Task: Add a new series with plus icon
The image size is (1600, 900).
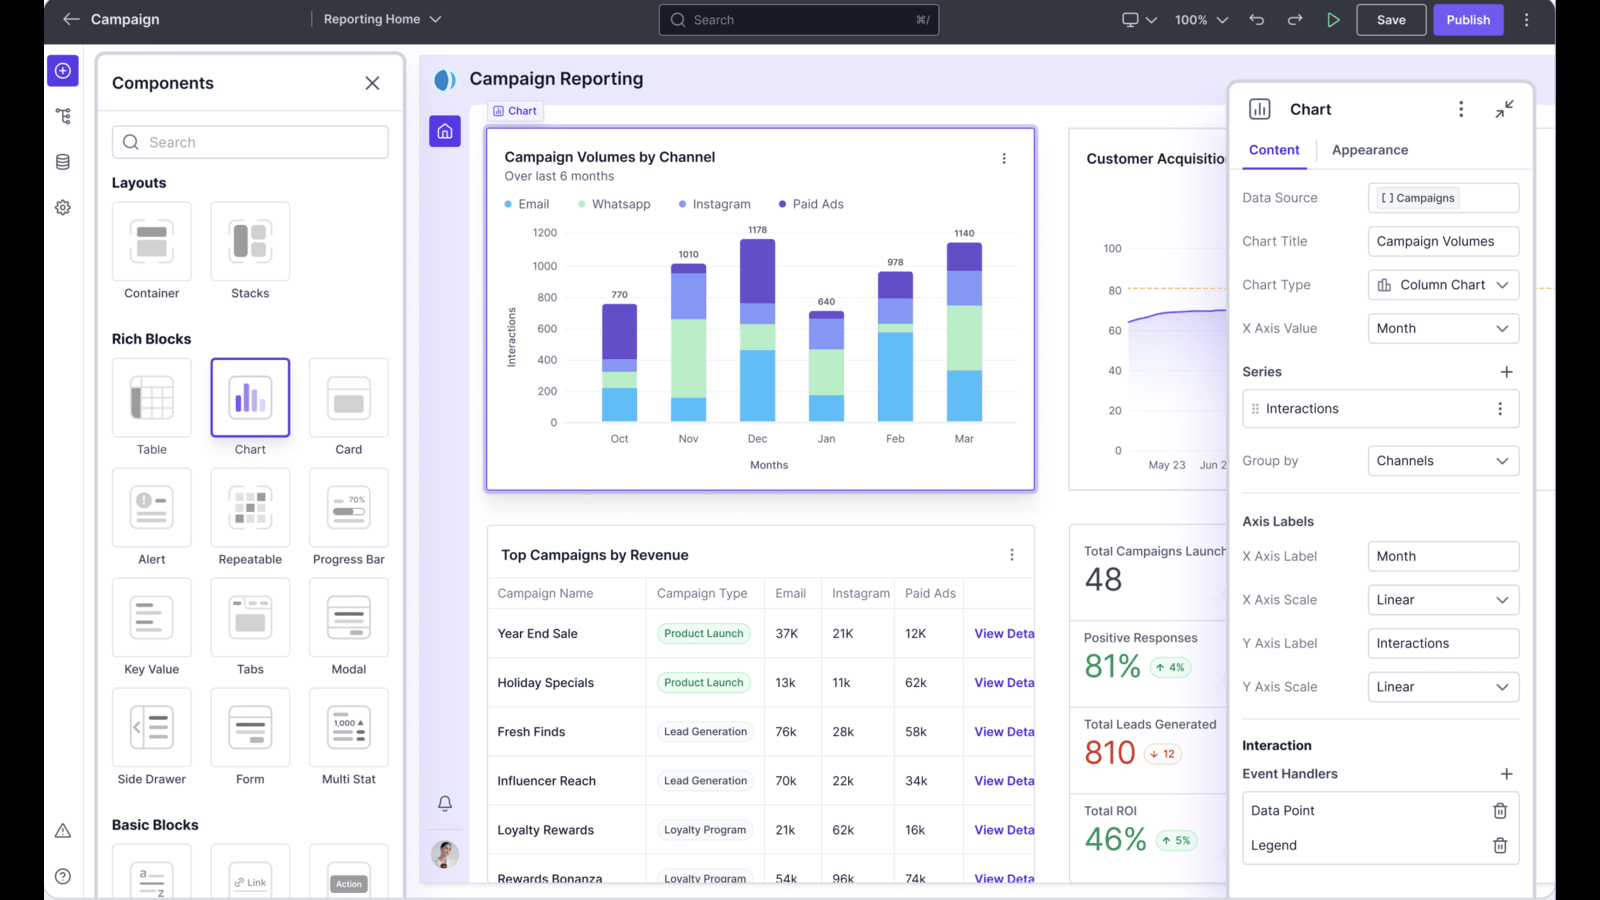Action: pos(1506,372)
